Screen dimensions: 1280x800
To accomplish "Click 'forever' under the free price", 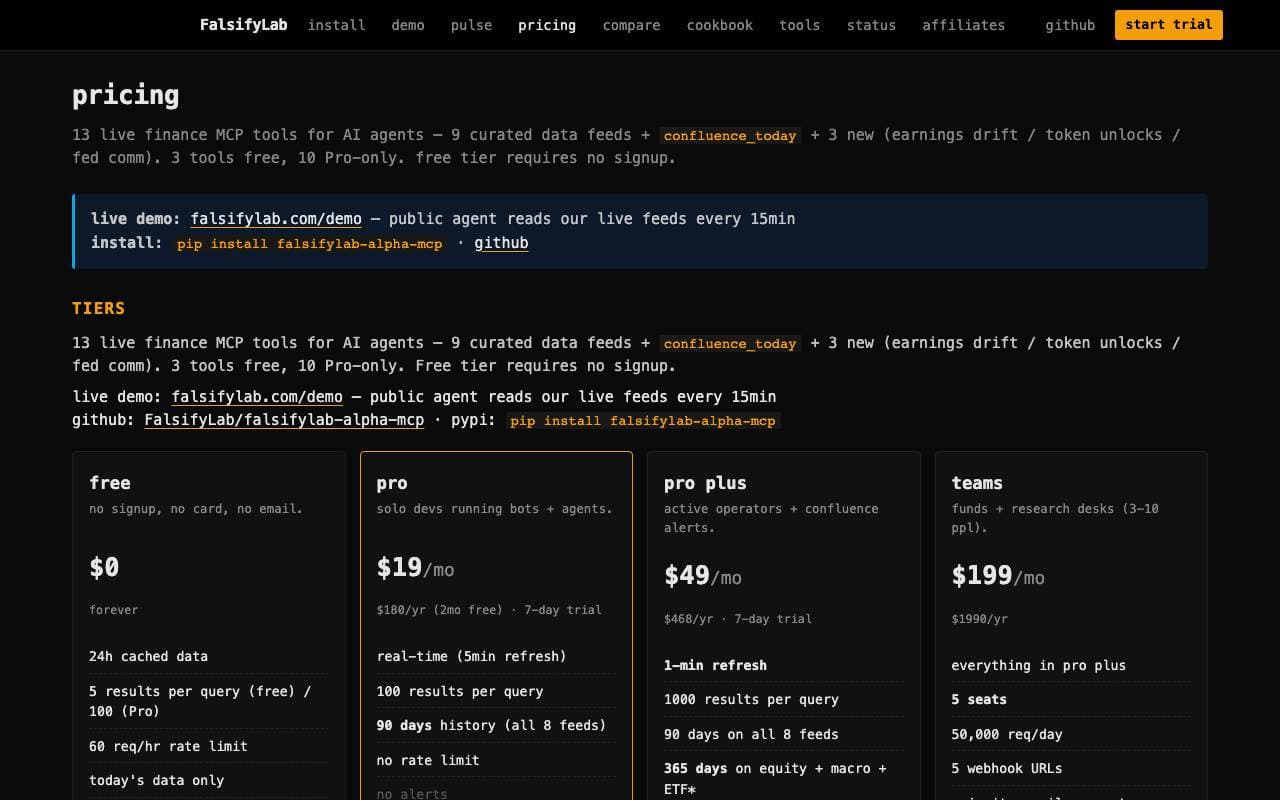I will tap(114, 610).
